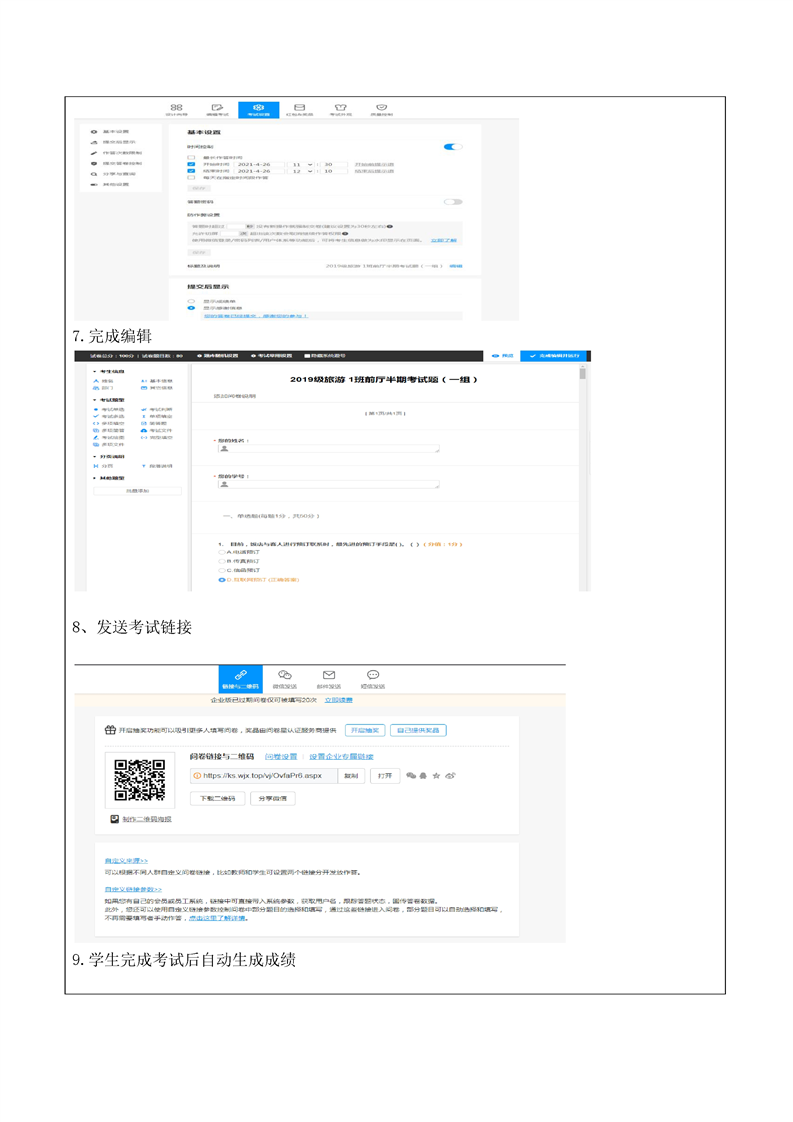
Task: Click the 微信发送 chat bubble icon
Action: 285,677
